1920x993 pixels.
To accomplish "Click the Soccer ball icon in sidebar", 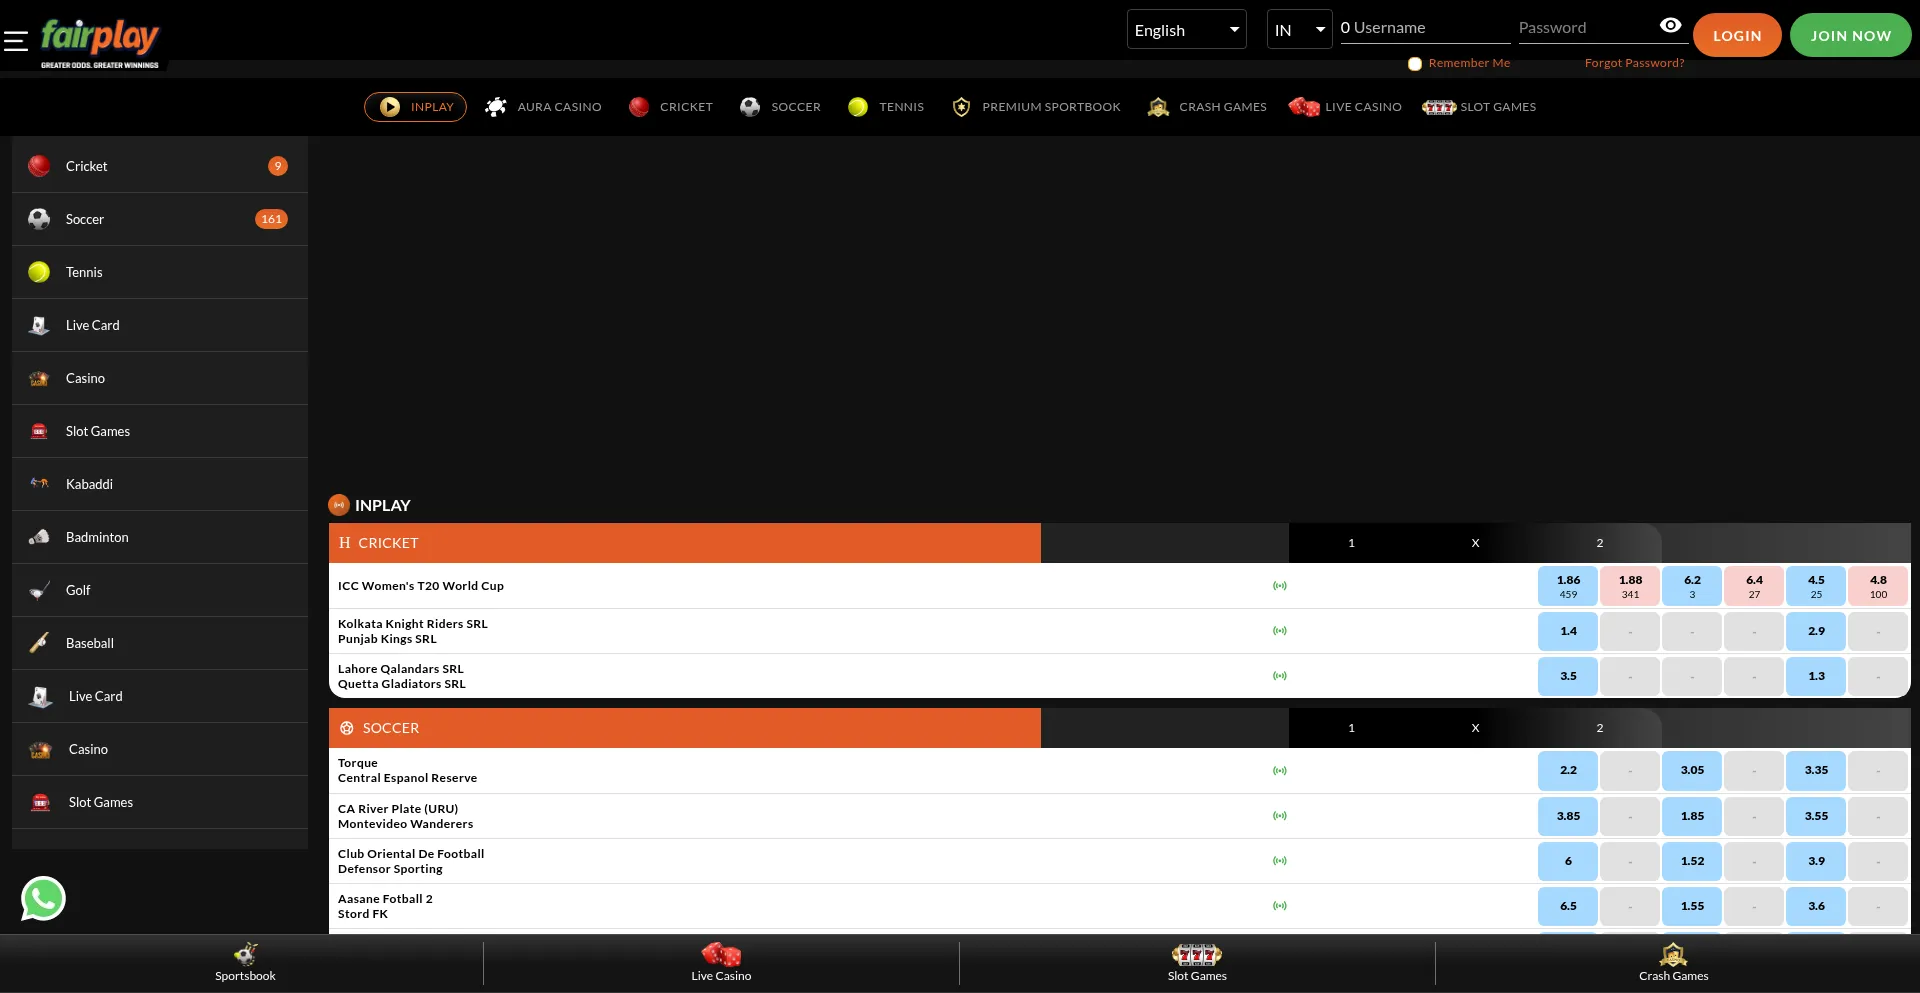I will coord(39,219).
